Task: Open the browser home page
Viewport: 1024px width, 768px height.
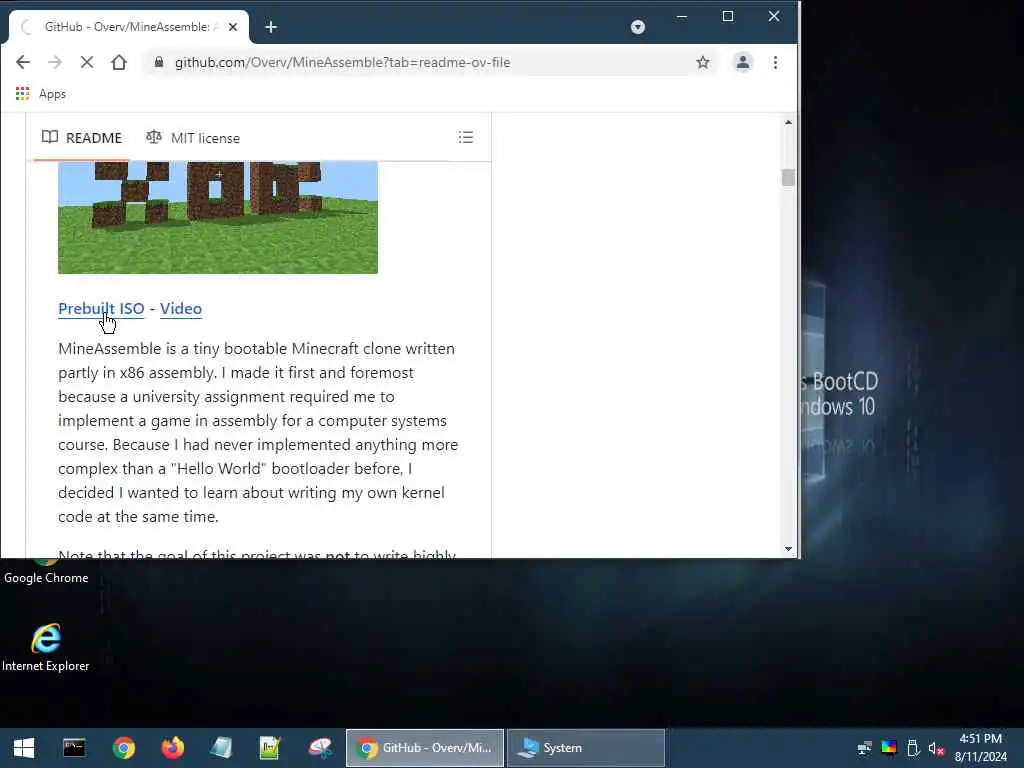Action: point(119,63)
